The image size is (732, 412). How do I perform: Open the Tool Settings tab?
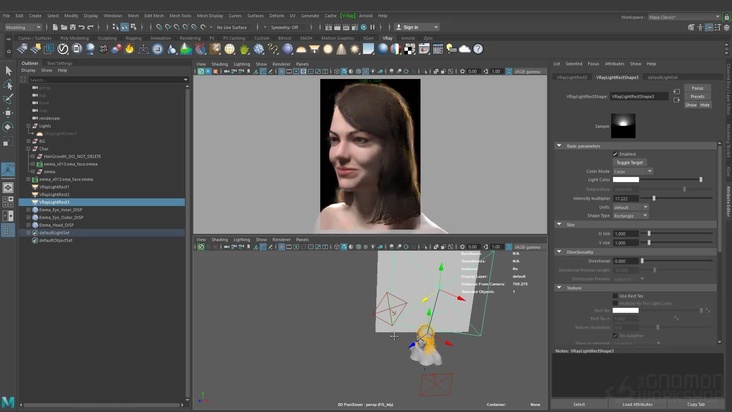(60, 63)
